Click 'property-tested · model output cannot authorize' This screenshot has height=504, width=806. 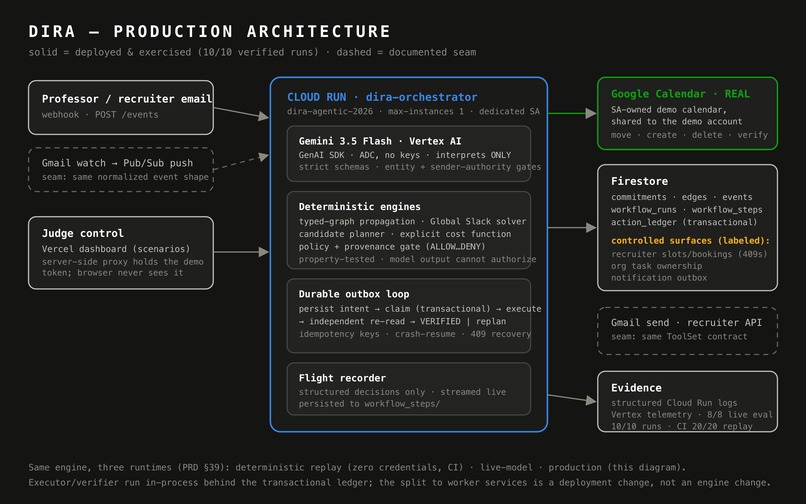click(417, 259)
